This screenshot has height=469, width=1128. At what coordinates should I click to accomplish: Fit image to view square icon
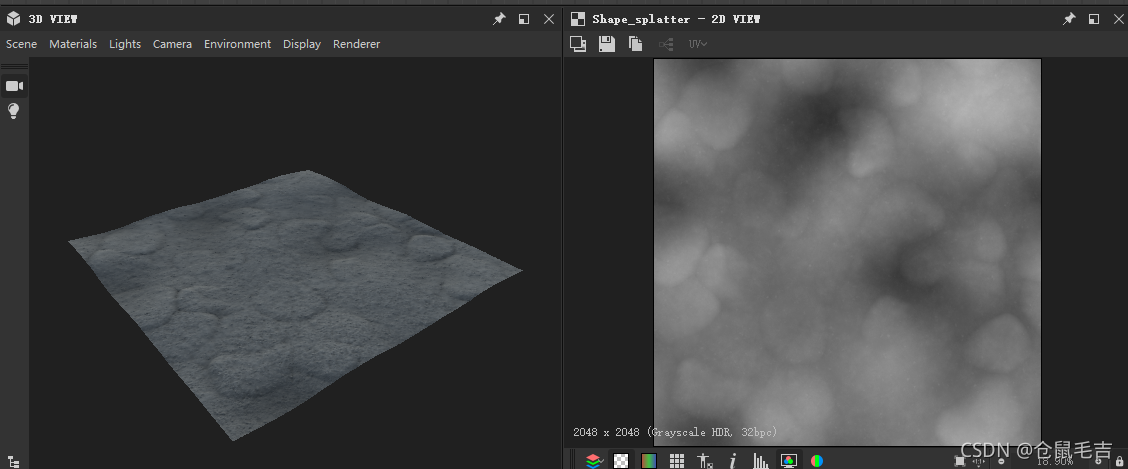point(960,461)
